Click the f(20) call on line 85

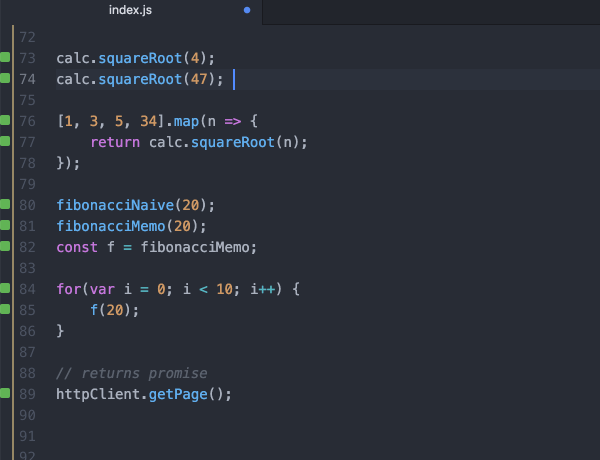114,310
